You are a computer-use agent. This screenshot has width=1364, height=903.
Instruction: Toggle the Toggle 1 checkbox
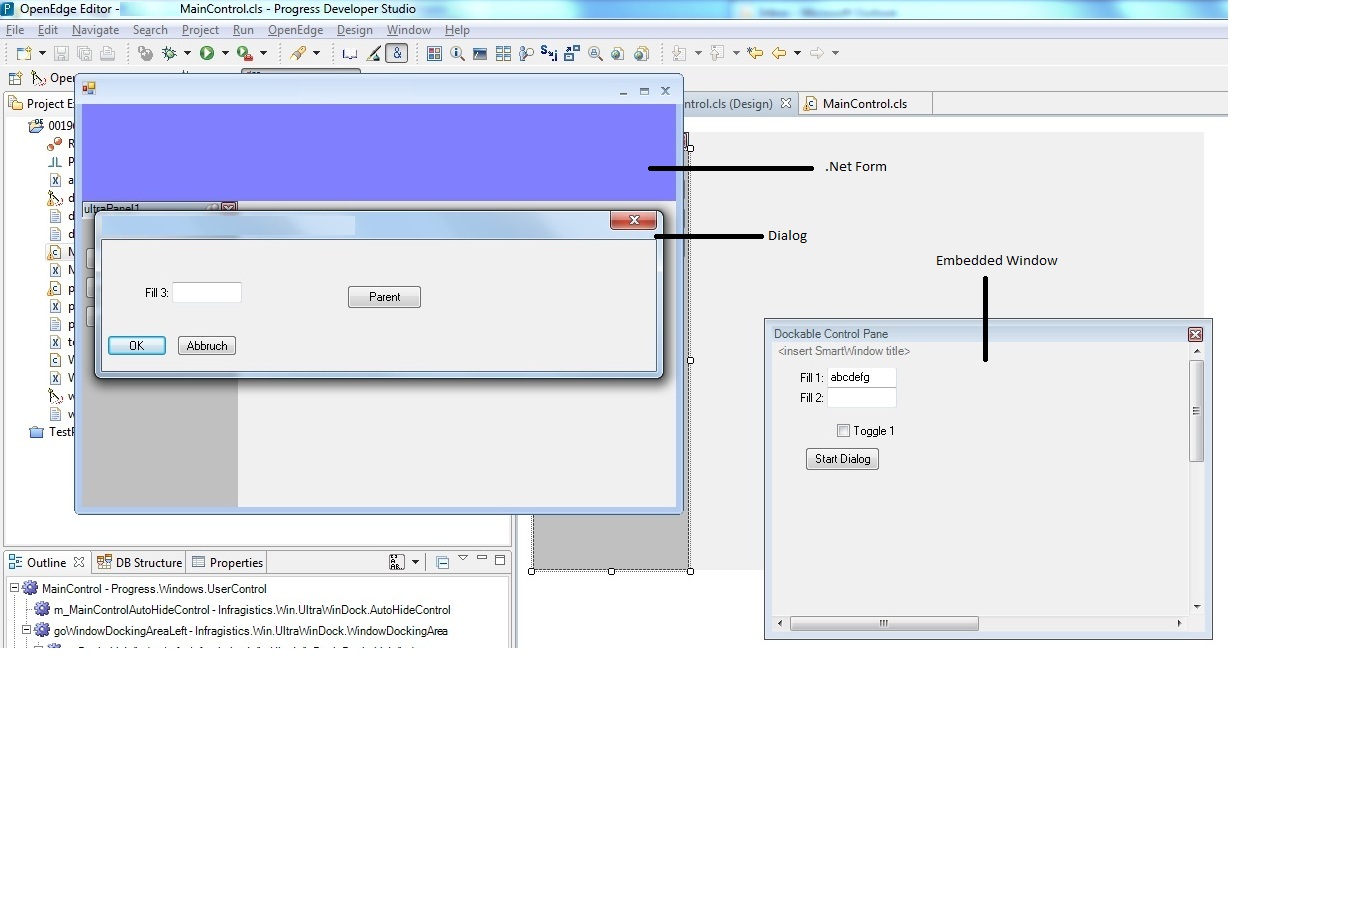tap(843, 431)
